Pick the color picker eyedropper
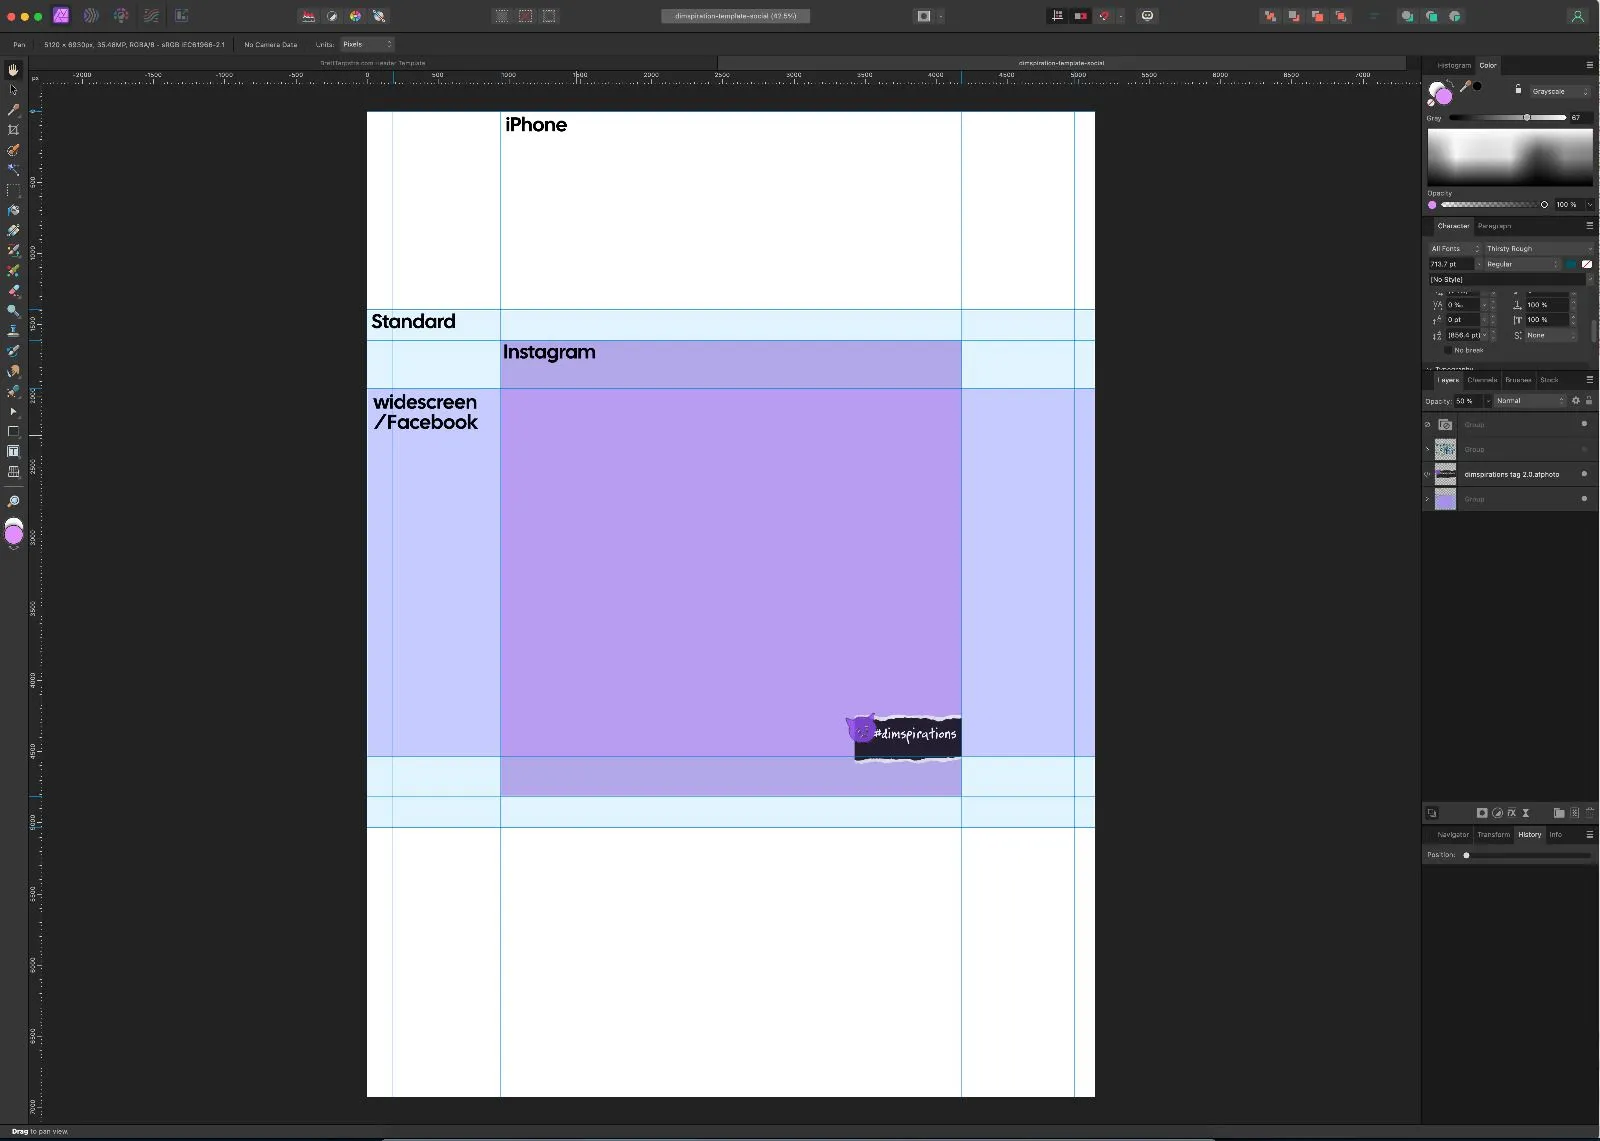Image resolution: width=1600 pixels, height=1141 pixels. (x=1465, y=87)
